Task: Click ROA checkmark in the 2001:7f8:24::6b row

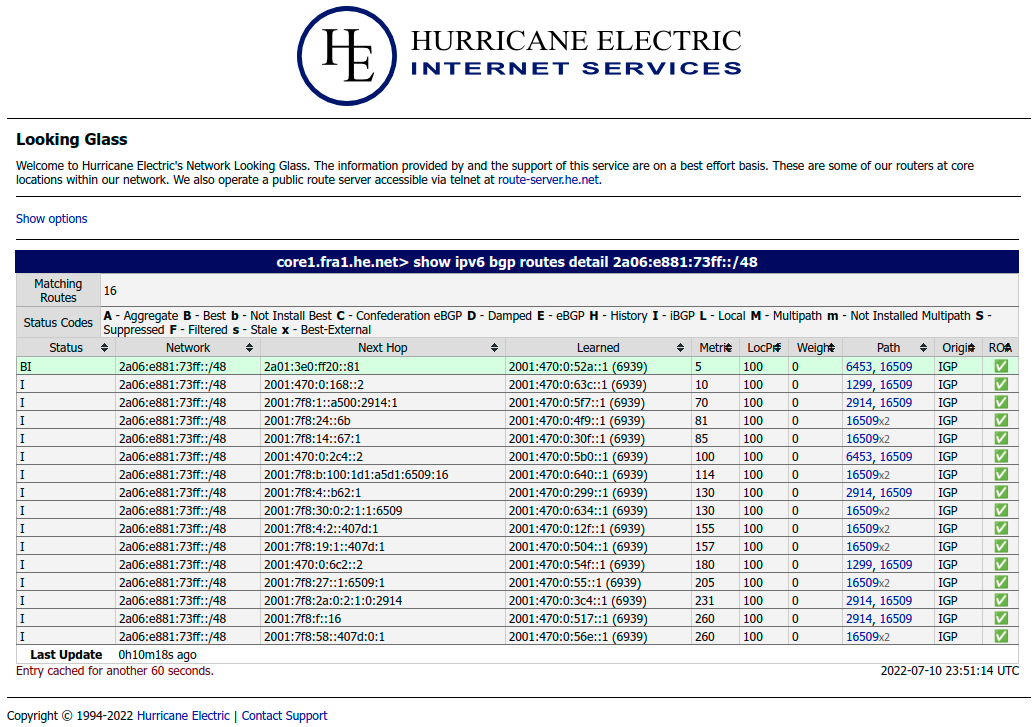Action: coord(1001,420)
